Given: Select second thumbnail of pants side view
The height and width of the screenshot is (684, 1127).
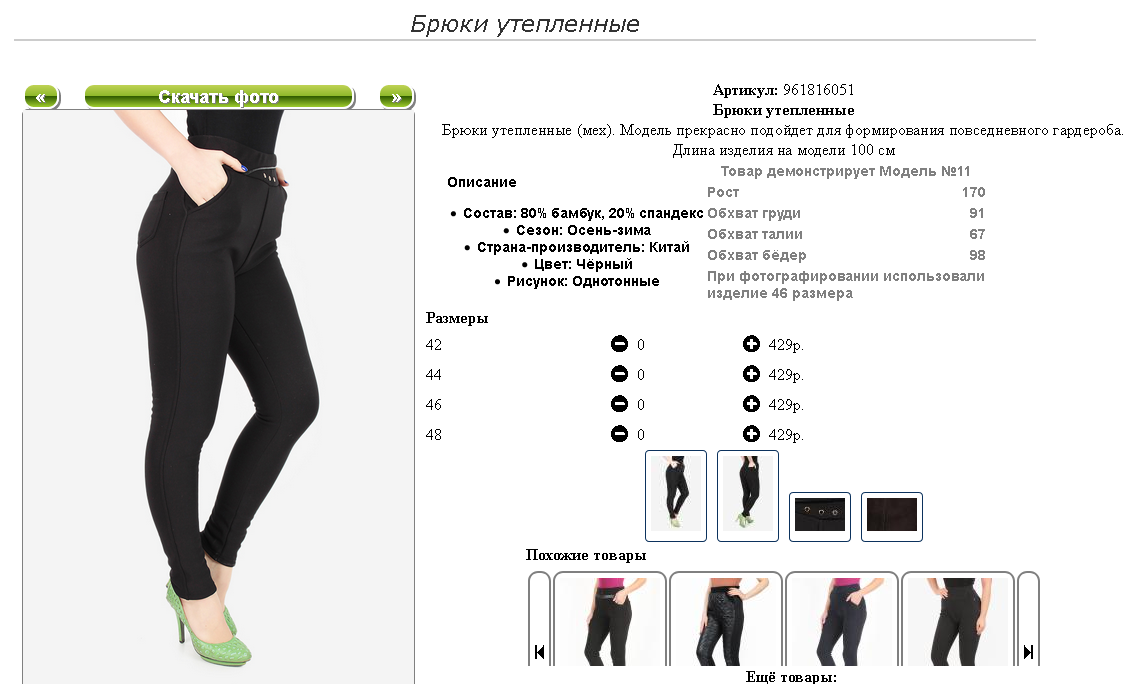Looking at the screenshot, I should click(x=748, y=496).
